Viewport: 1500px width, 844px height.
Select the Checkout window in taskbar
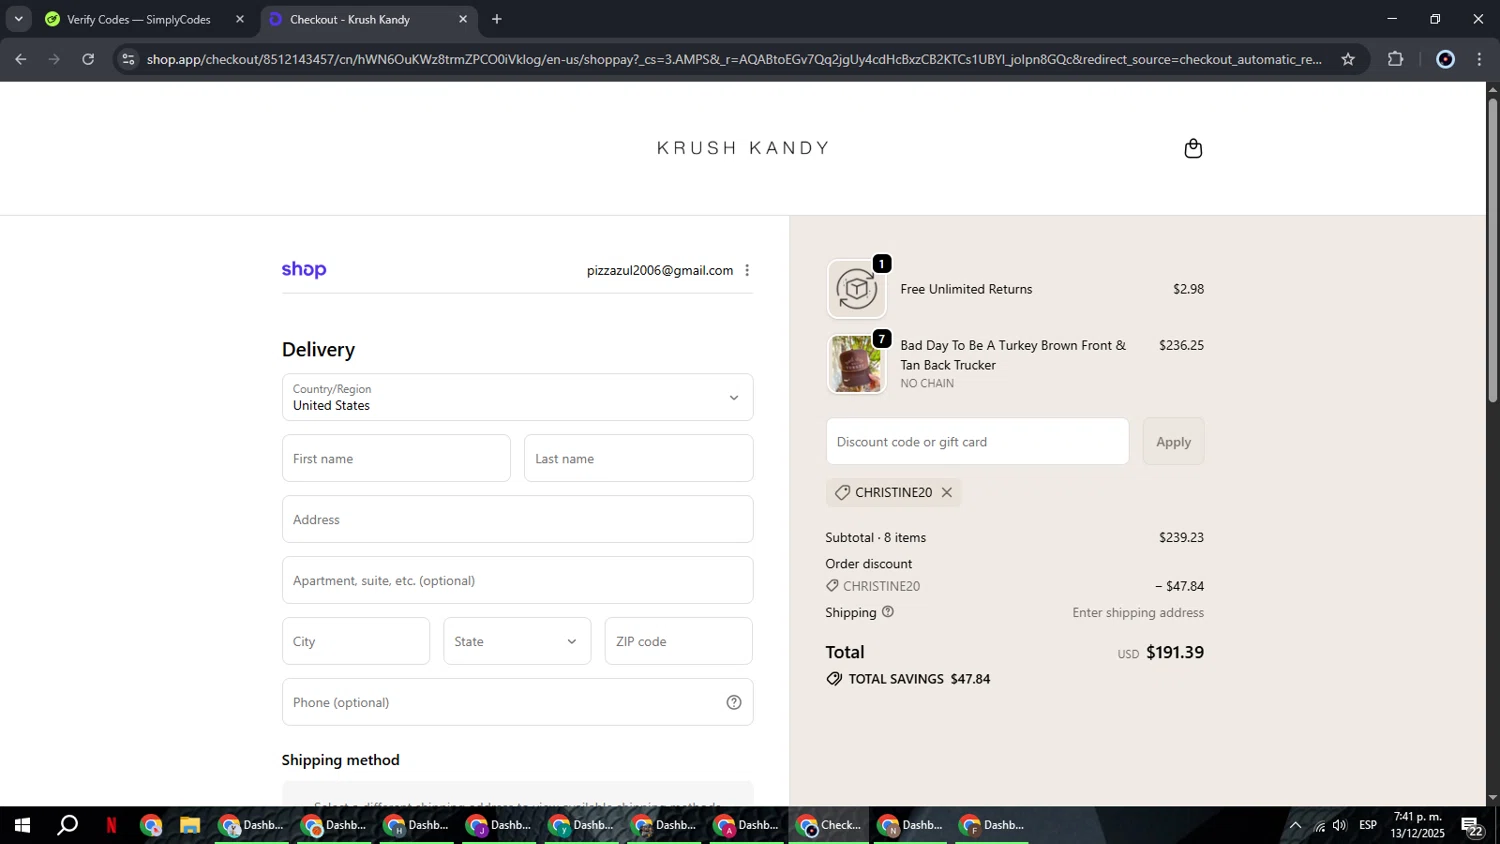[x=828, y=825]
